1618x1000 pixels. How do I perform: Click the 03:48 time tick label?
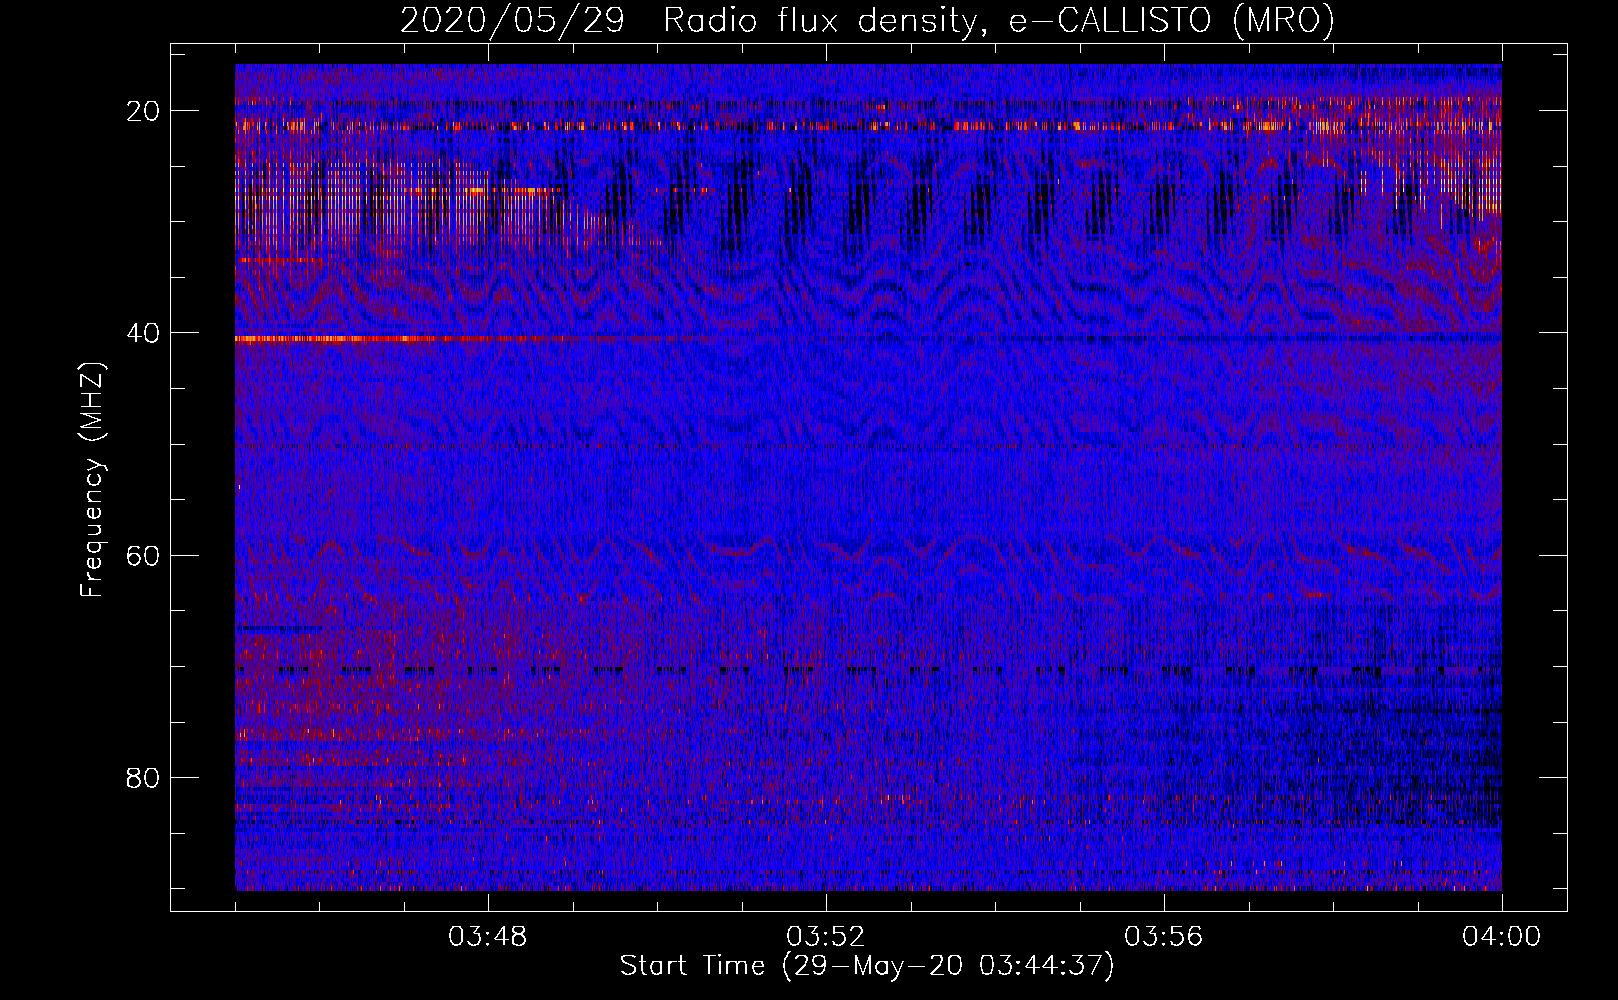488,937
